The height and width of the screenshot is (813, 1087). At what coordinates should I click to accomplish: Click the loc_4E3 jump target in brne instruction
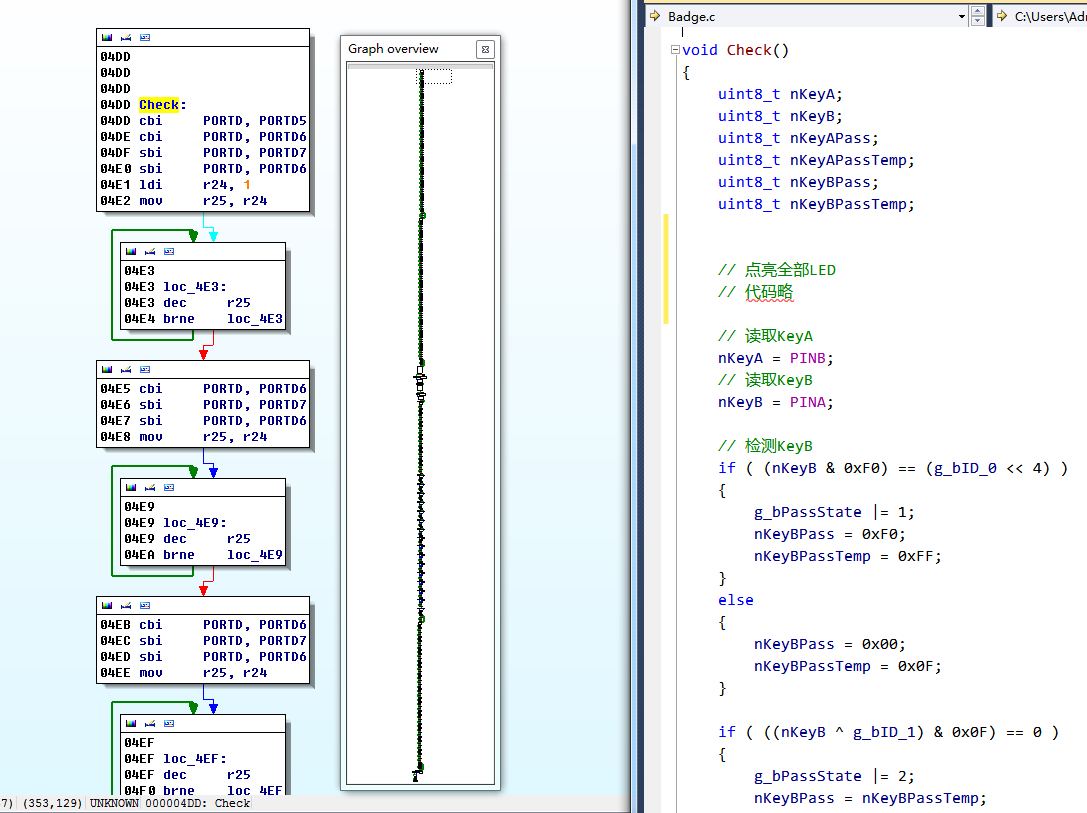tap(254, 319)
